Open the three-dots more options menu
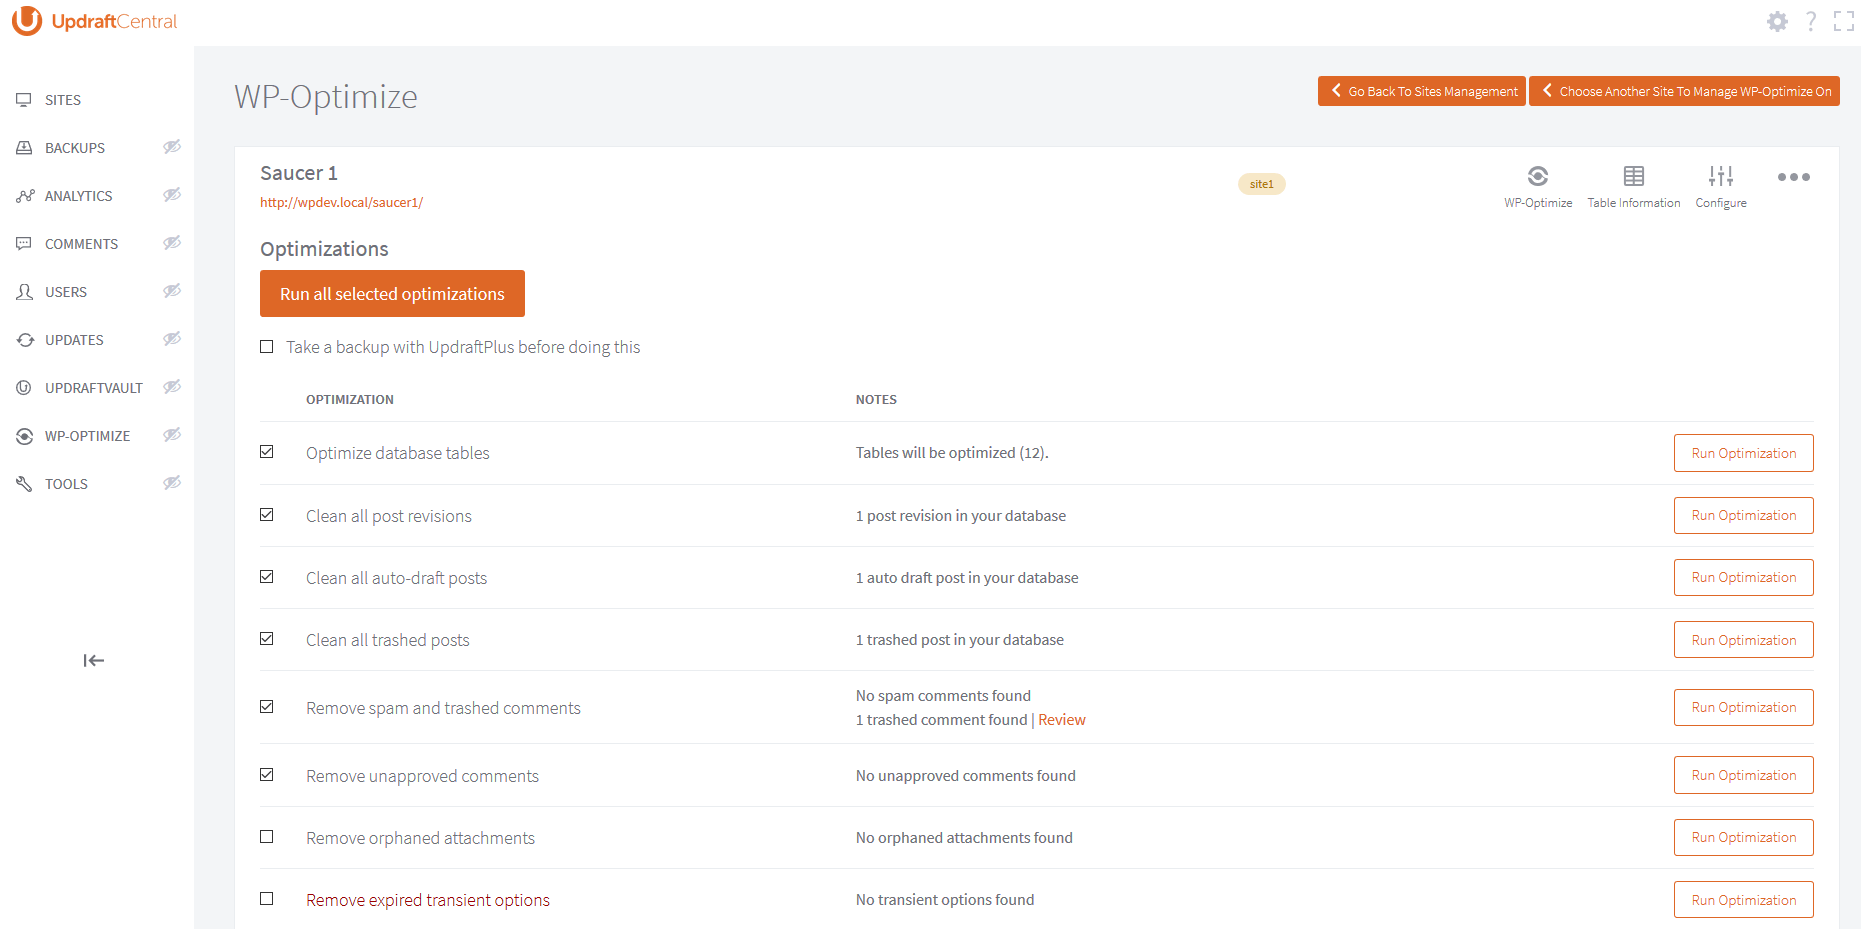The height and width of the screenshot is (929, 1861). coord(1794,177)
